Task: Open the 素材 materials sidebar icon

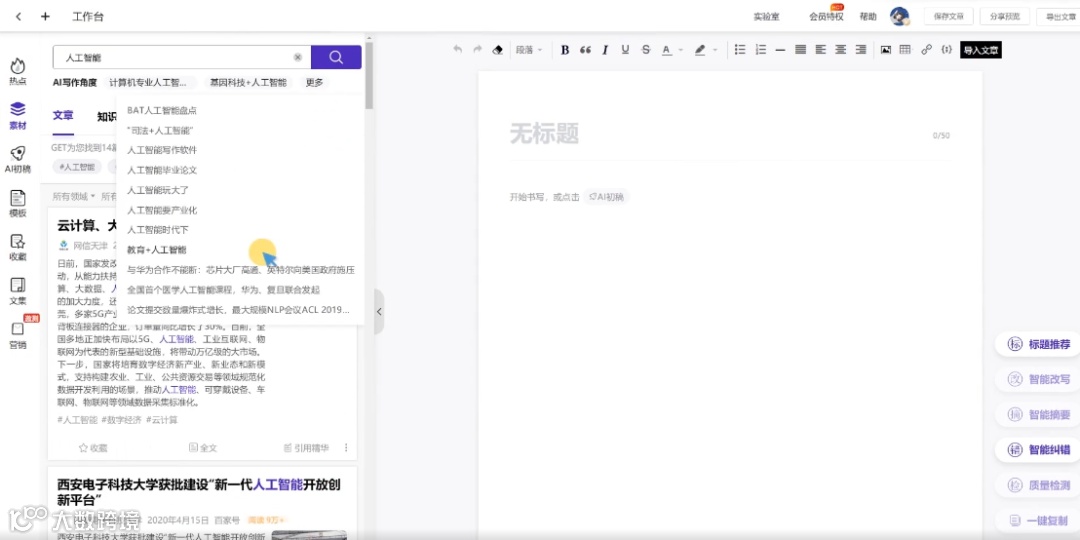Action: tap(18, 116)
